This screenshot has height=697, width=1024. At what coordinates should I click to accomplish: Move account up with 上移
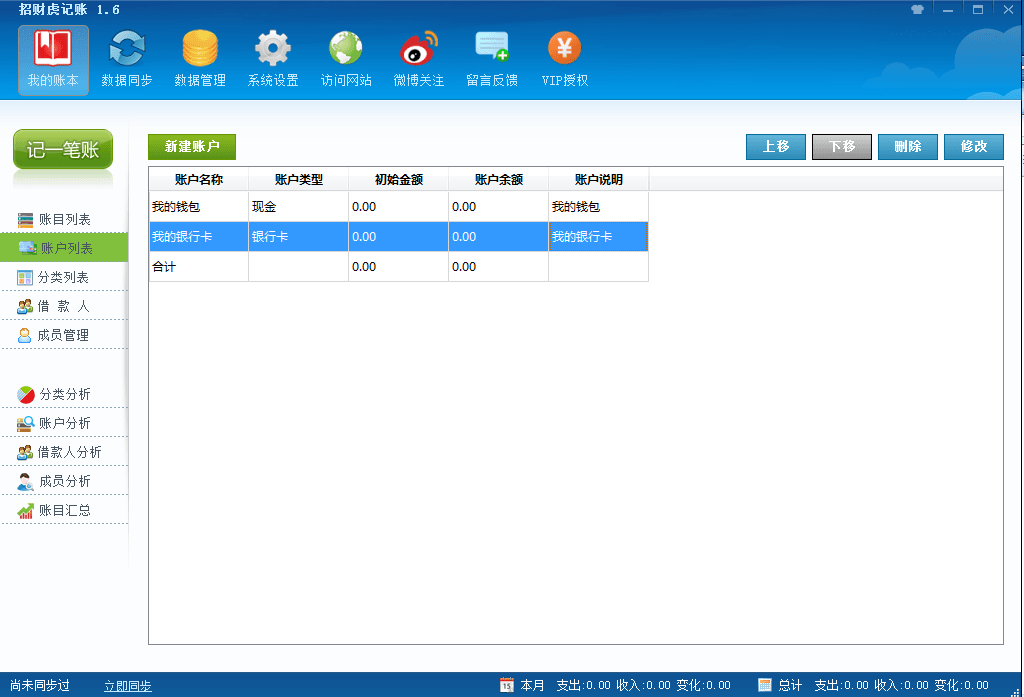(x=776, y=146)
